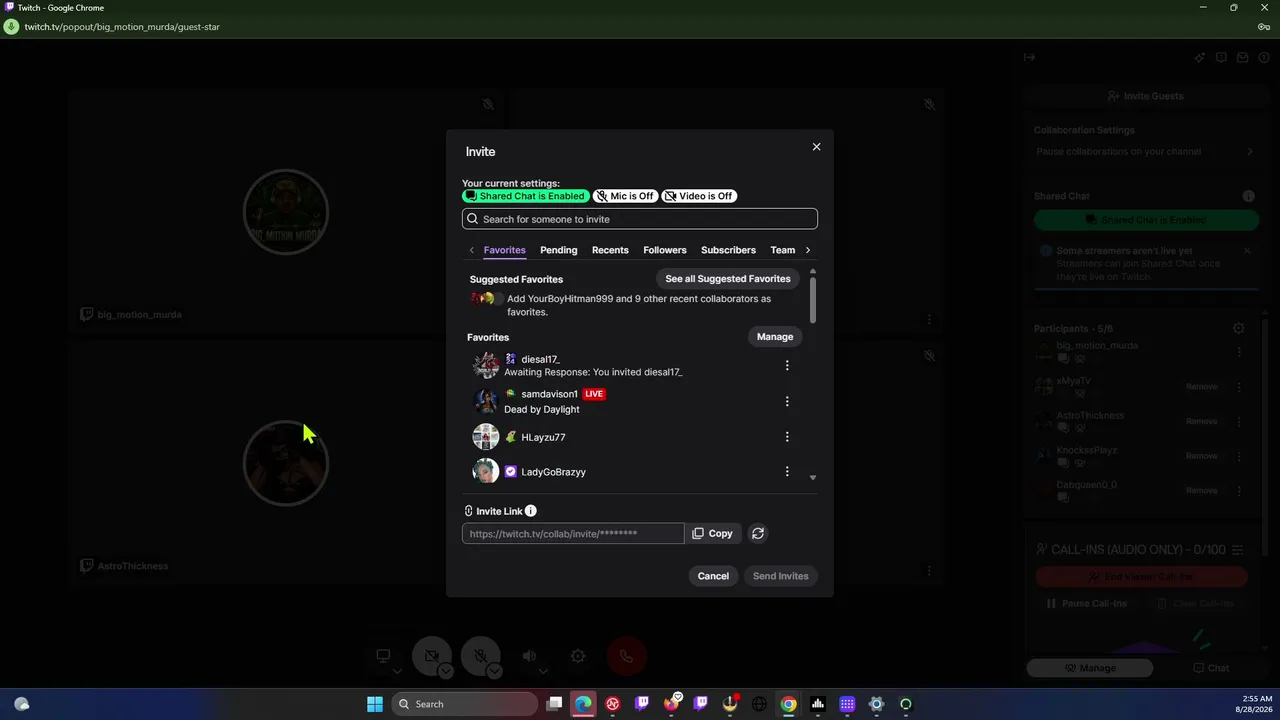Click See all Suggested Favorites
The image size is (1280, 720).
pyautogui.click(x=728, y=279)
